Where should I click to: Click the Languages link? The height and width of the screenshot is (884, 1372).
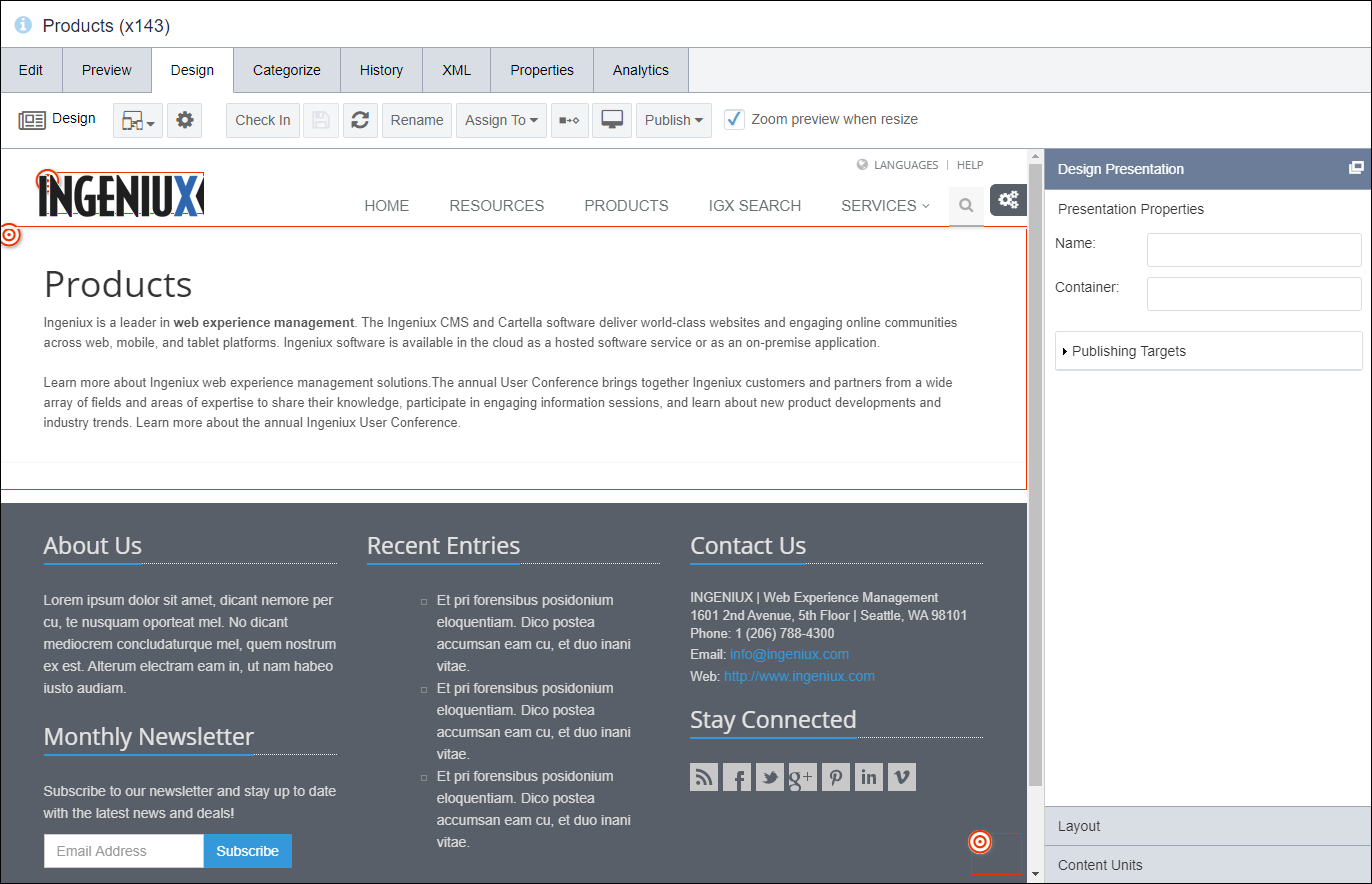906,165
